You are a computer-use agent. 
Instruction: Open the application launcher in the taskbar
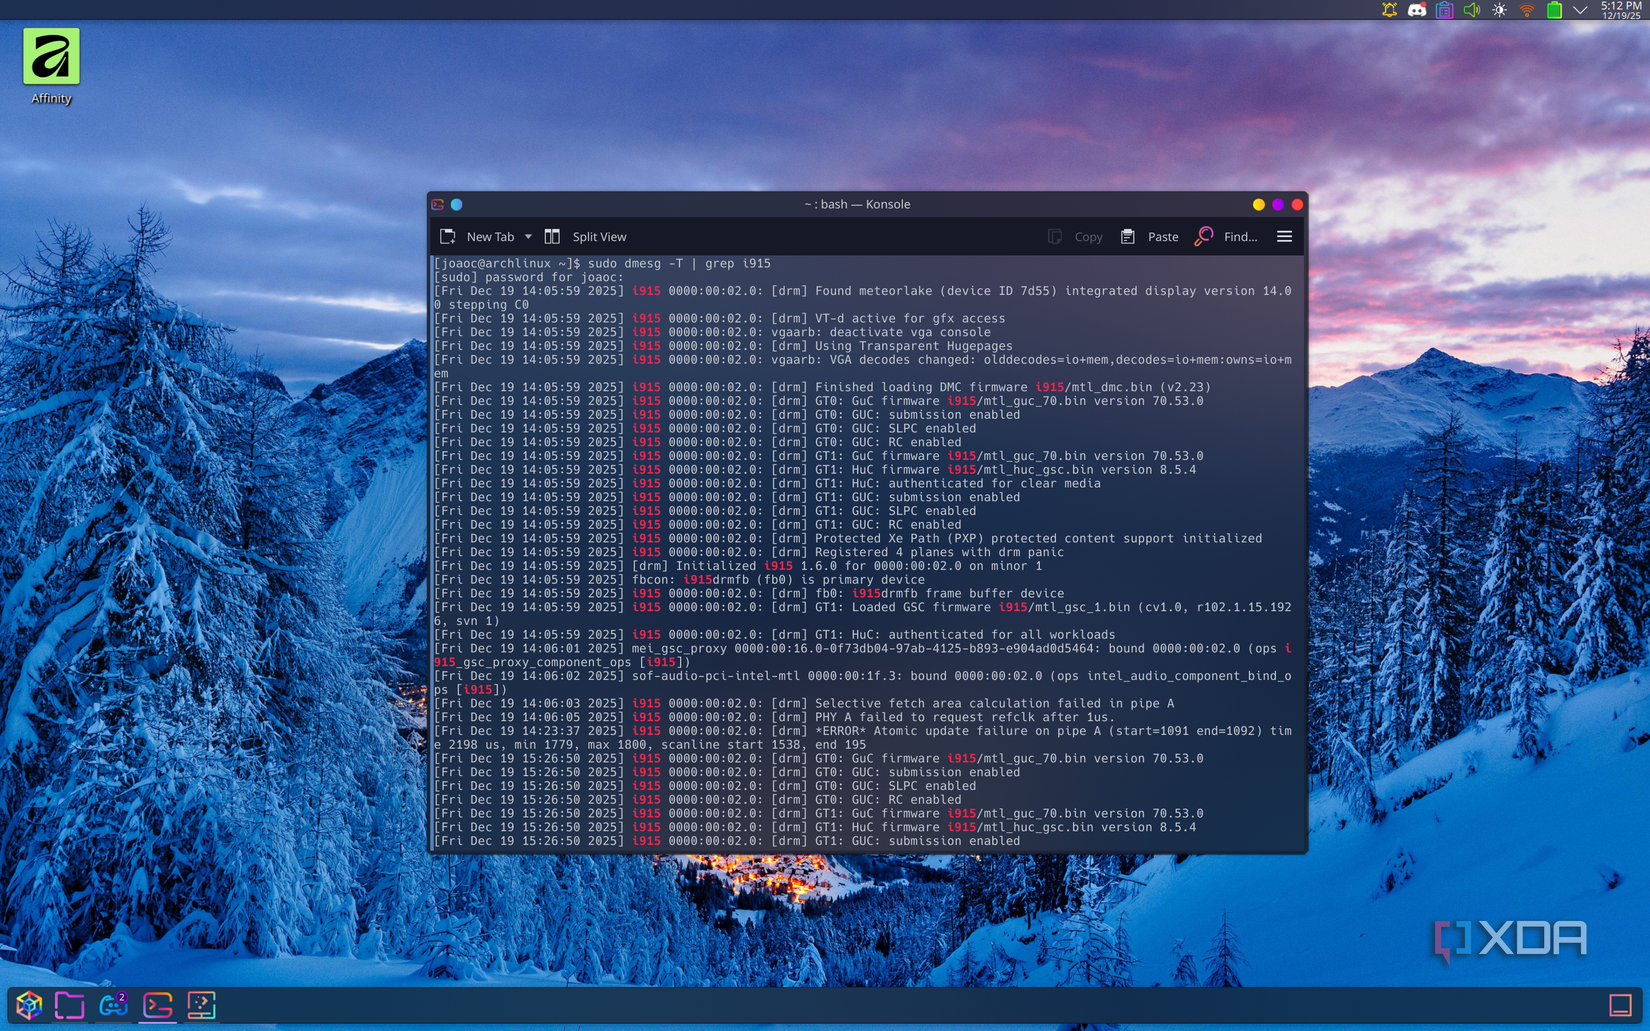pos(29,1005)
